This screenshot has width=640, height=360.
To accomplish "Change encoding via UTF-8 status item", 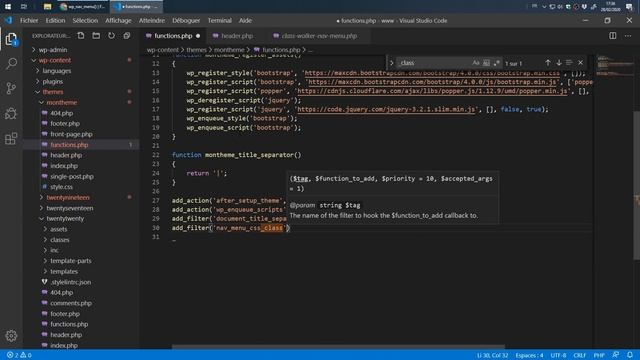I will point(558,355).
